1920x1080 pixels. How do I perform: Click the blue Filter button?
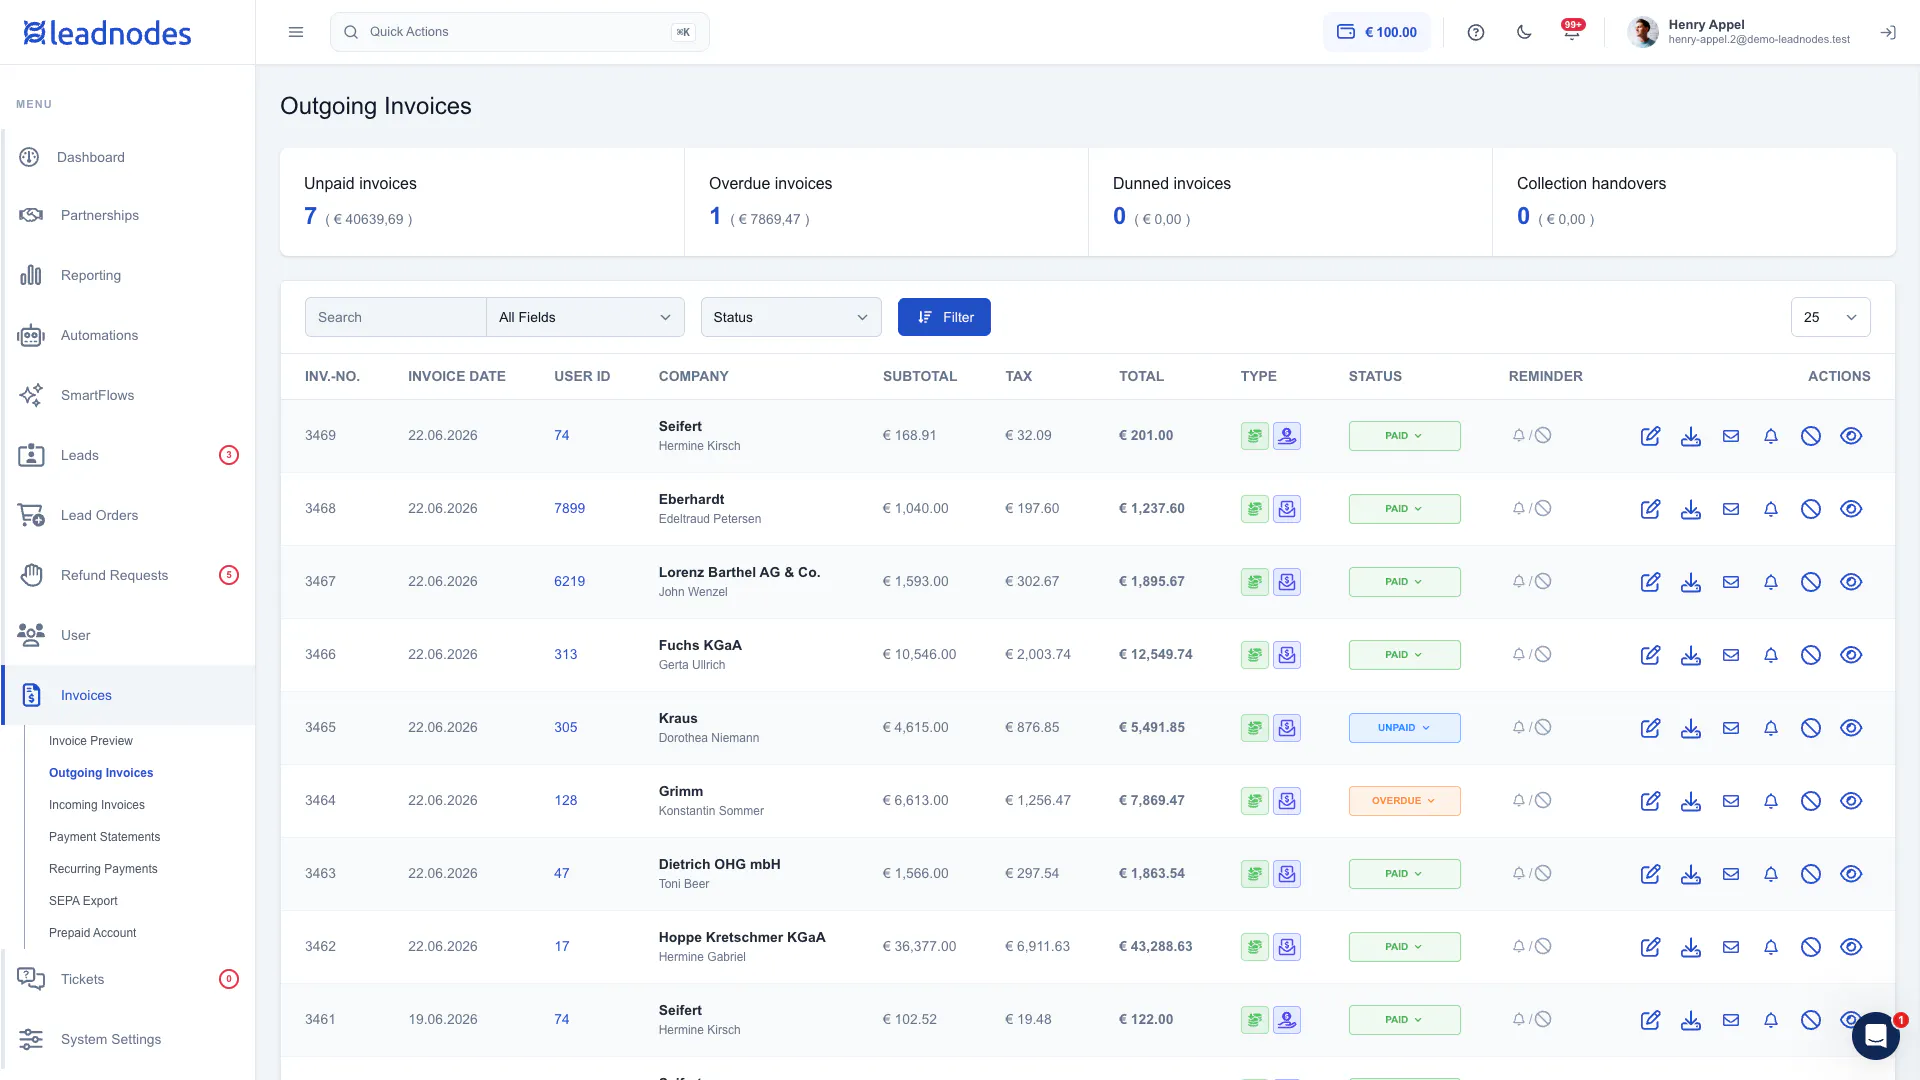(x=944, y=317)
